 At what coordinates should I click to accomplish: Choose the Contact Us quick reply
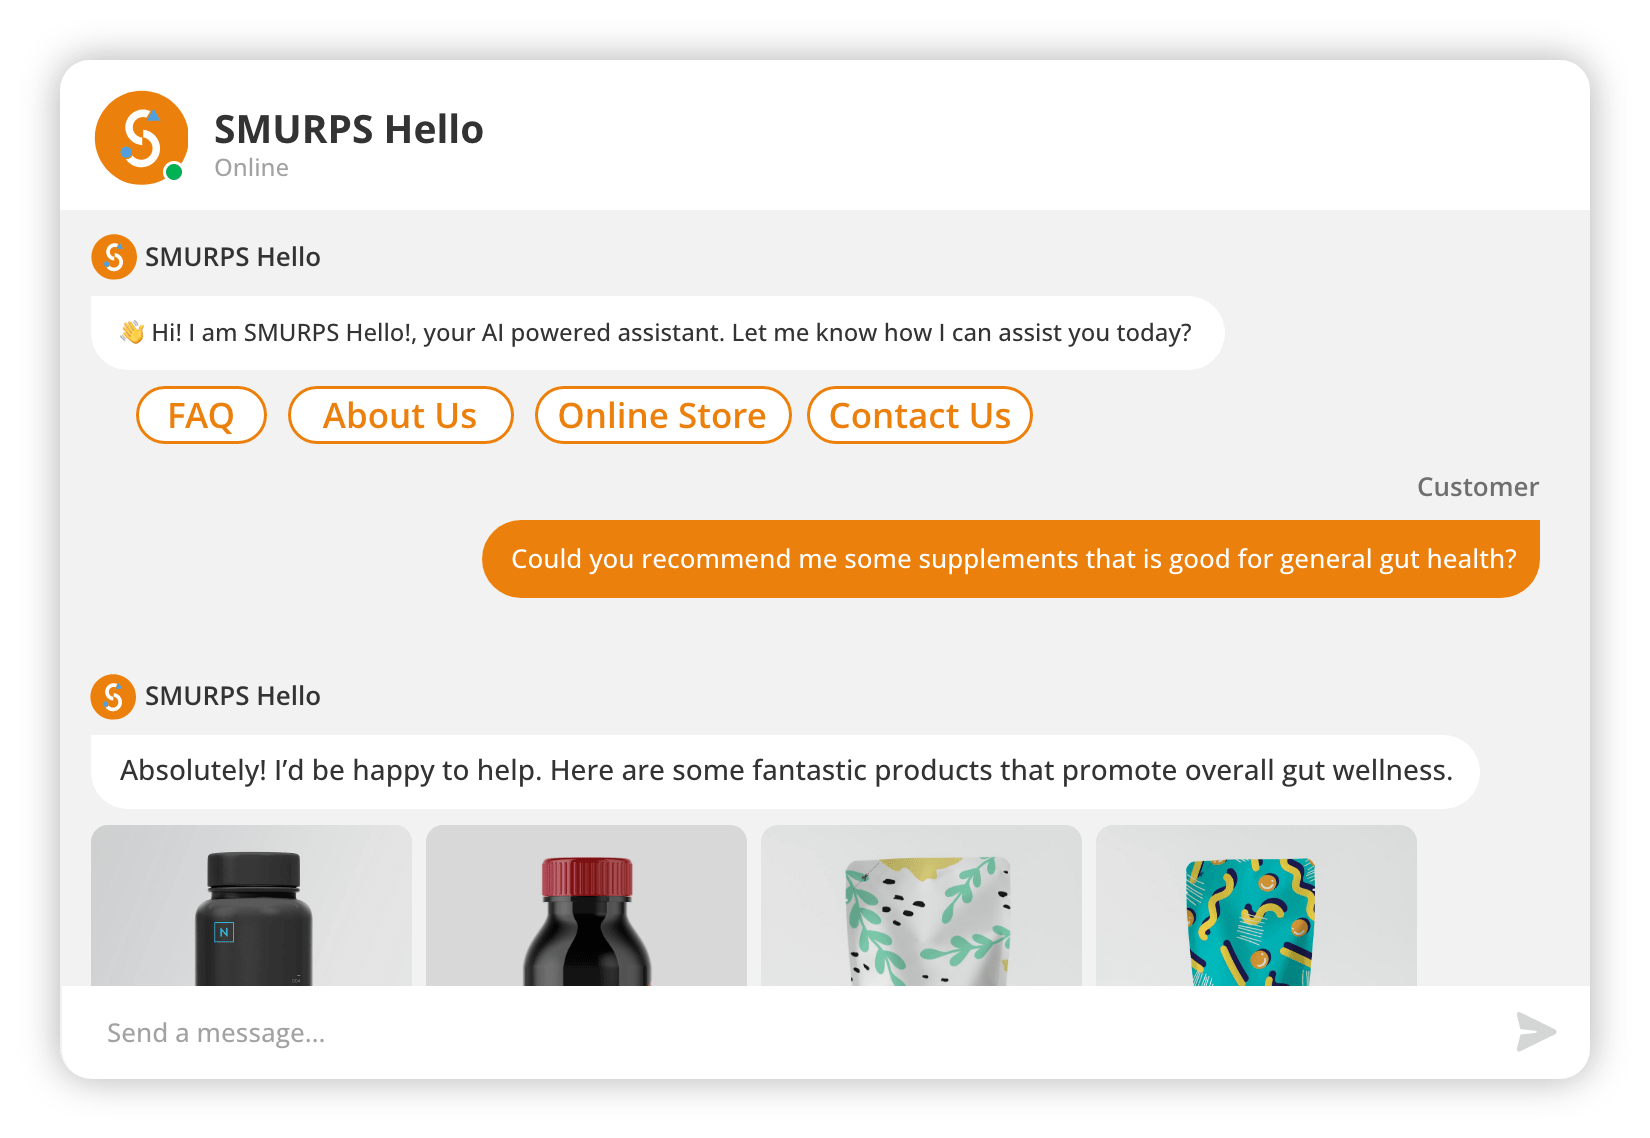(x=919, y=415)
